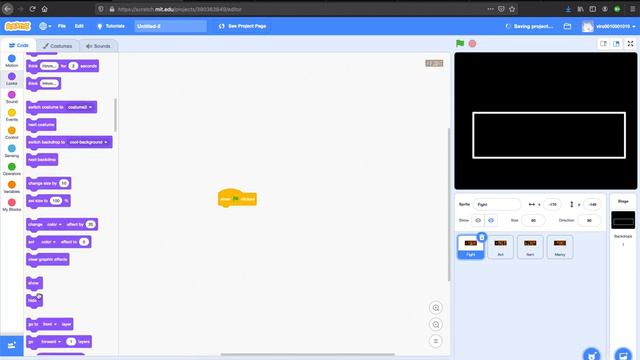Bookmark this page with the star
640x360 pixels.
(512, 9)
